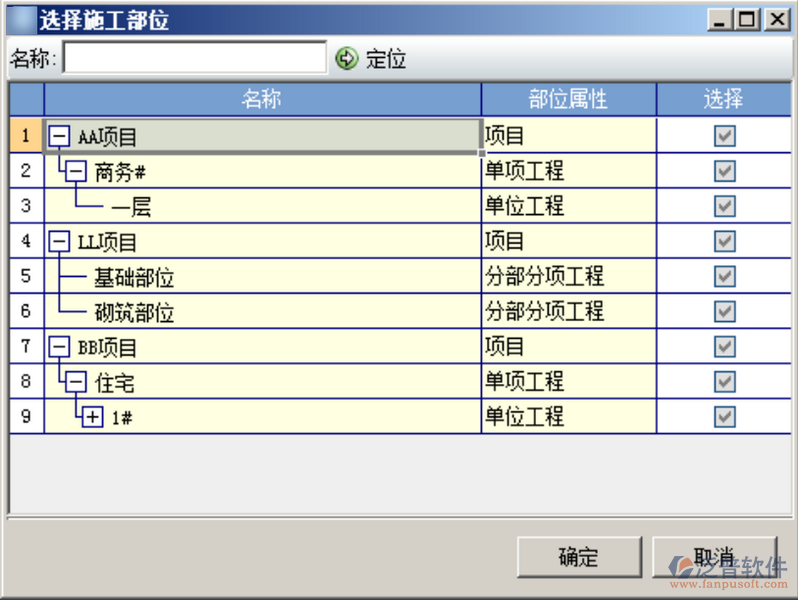Viewport: 798px width, 600px height.
Task: Click the 取消 cancel button
Action: pos(714,557)
